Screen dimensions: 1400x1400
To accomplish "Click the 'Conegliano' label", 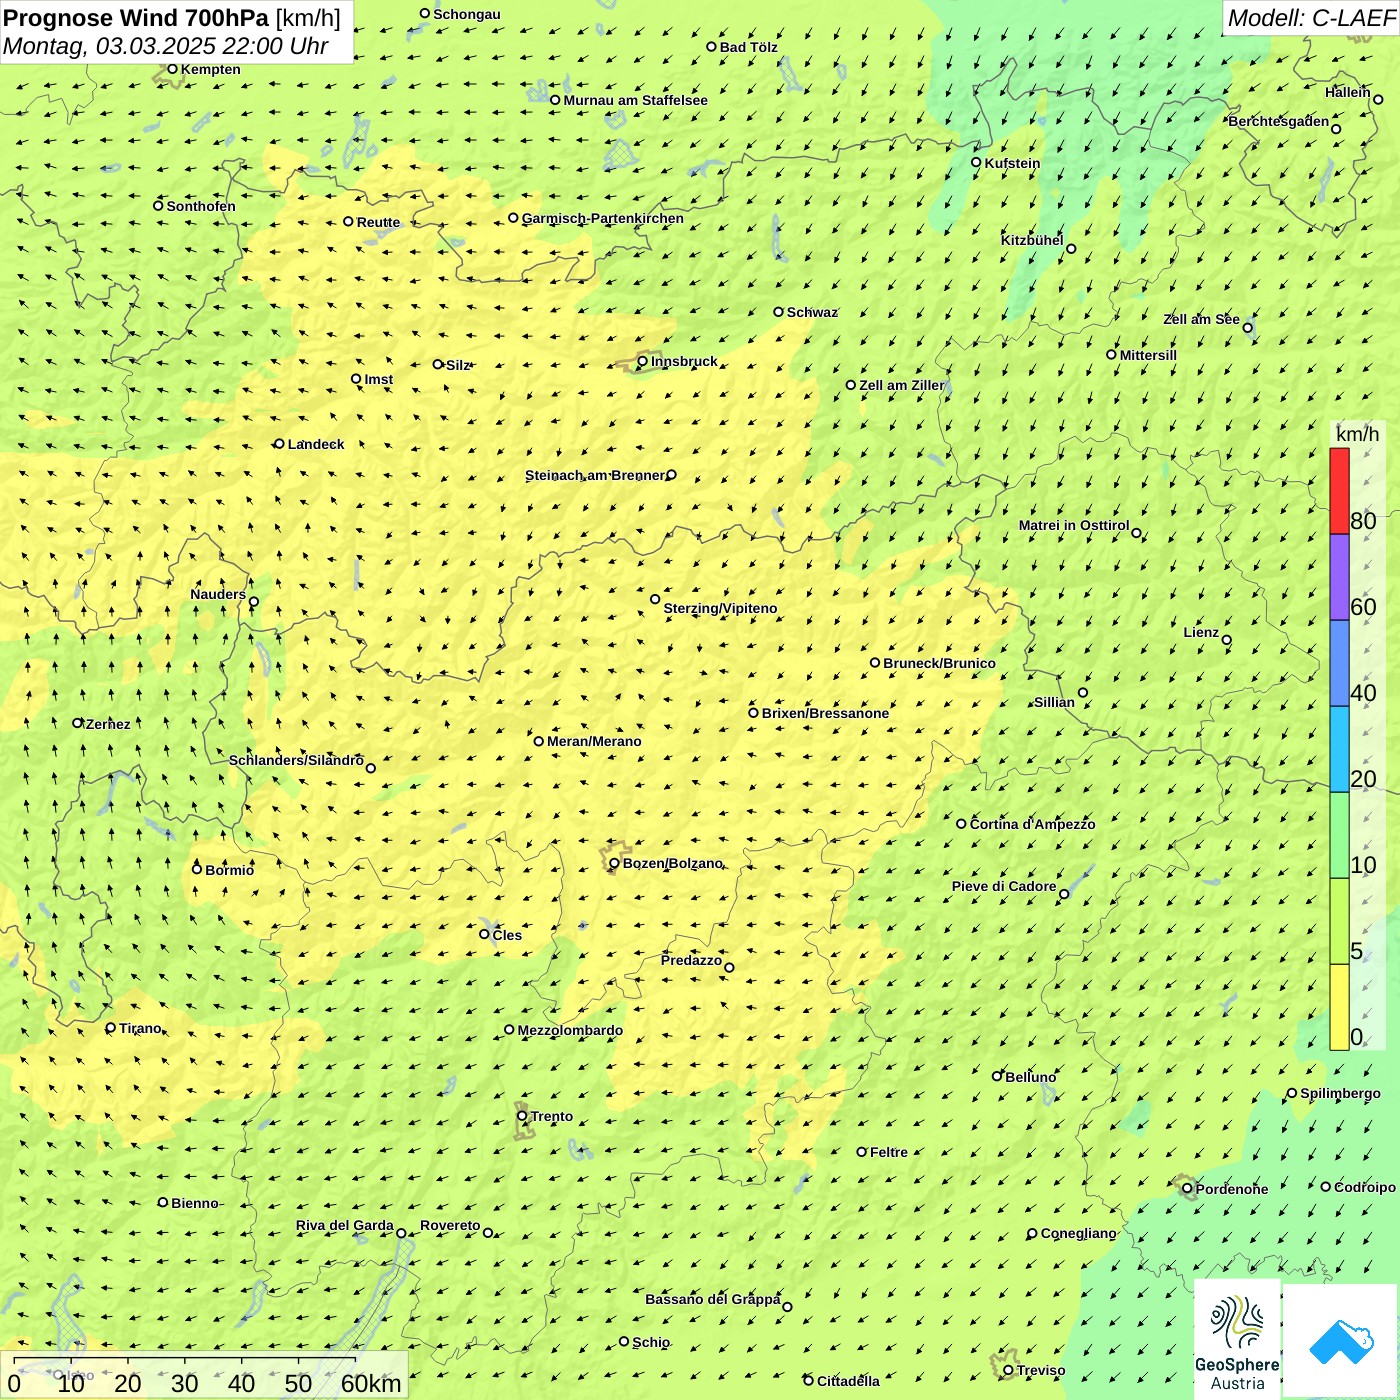I will pyautogui.click(x=1078, y=1233).
